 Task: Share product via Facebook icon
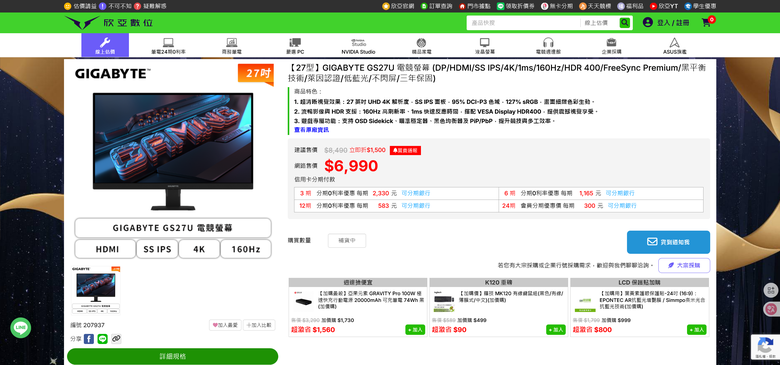[89, 339]
